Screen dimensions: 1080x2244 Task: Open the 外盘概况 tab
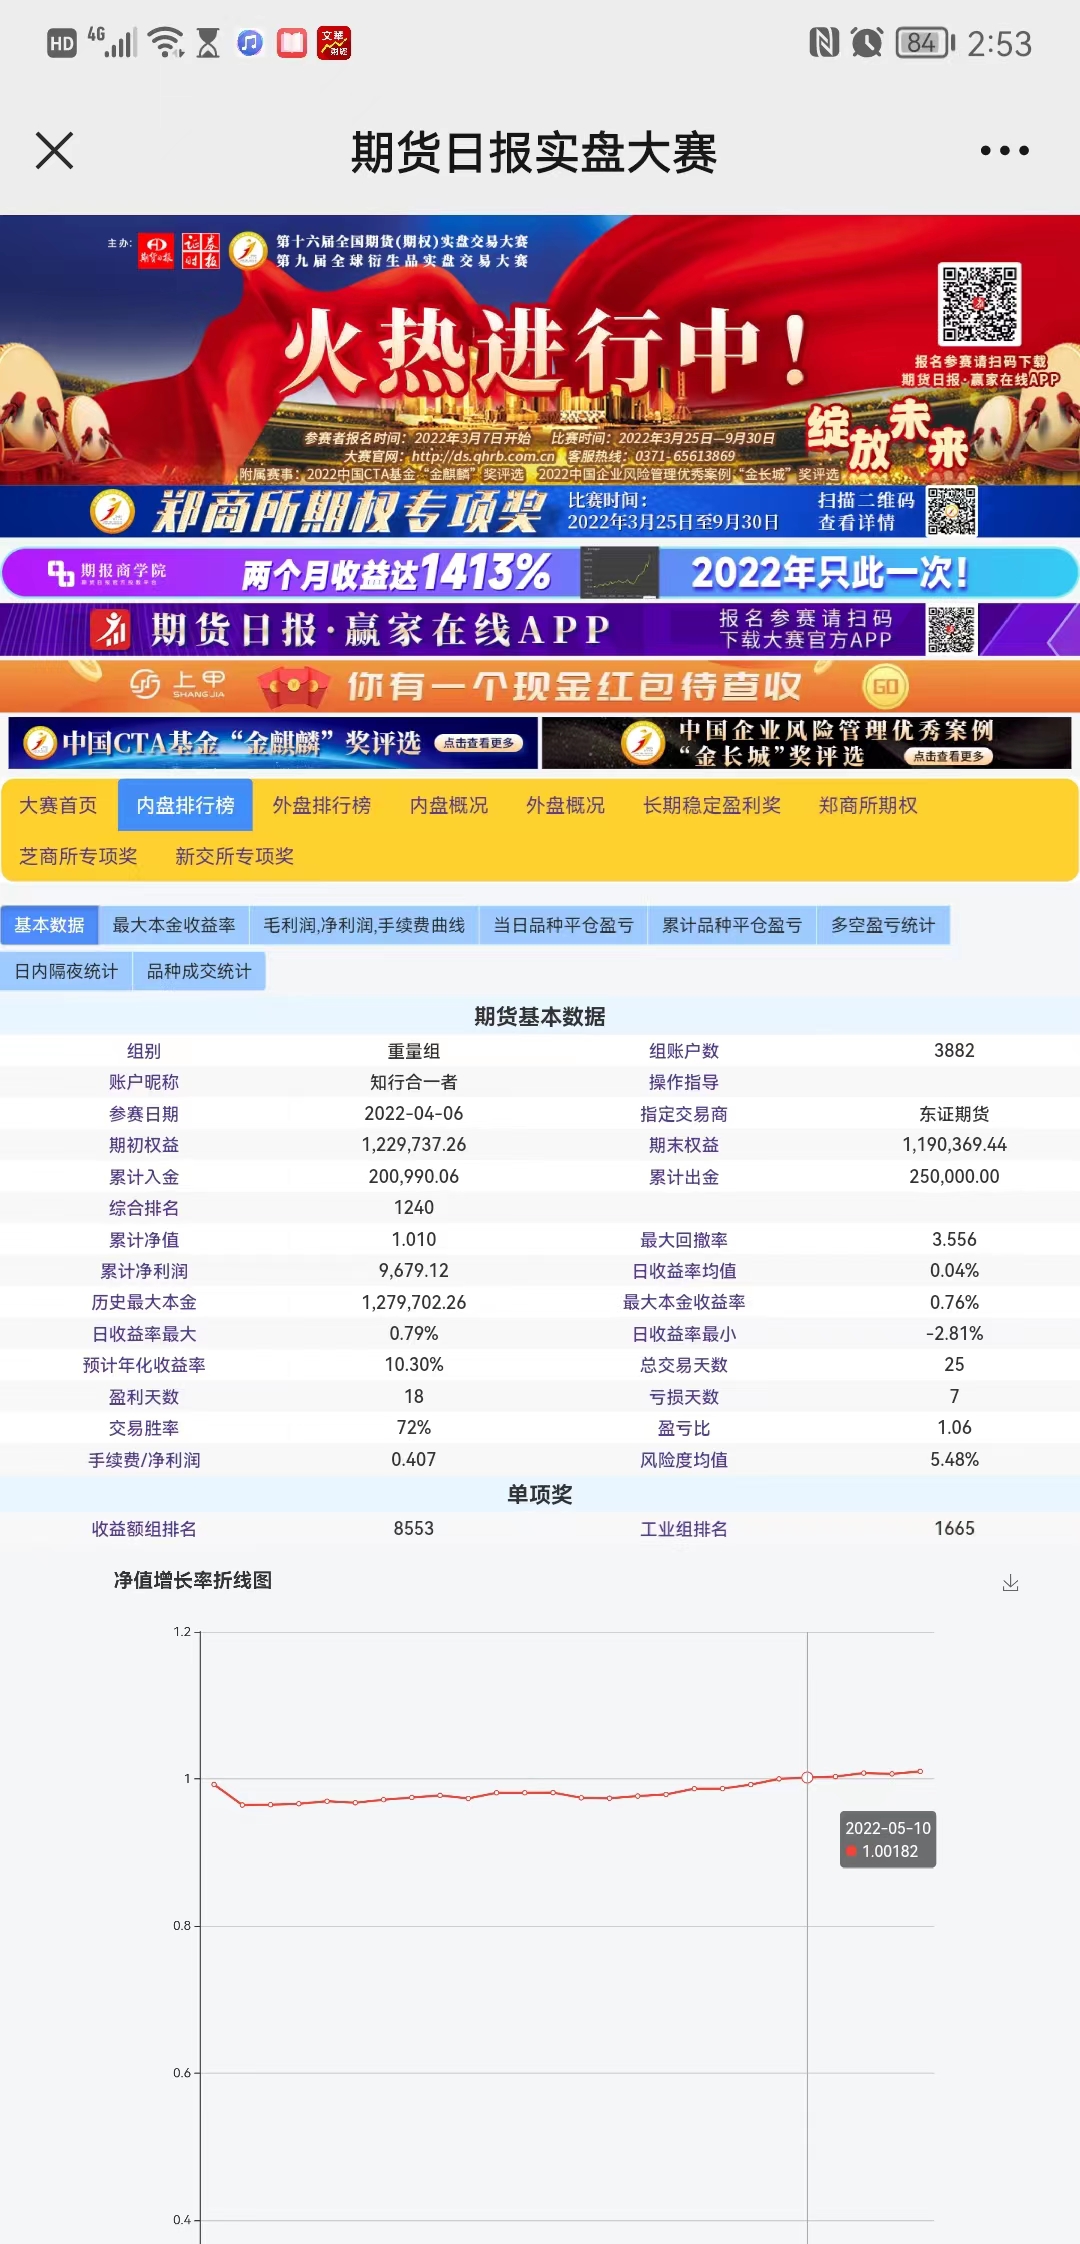565,805
